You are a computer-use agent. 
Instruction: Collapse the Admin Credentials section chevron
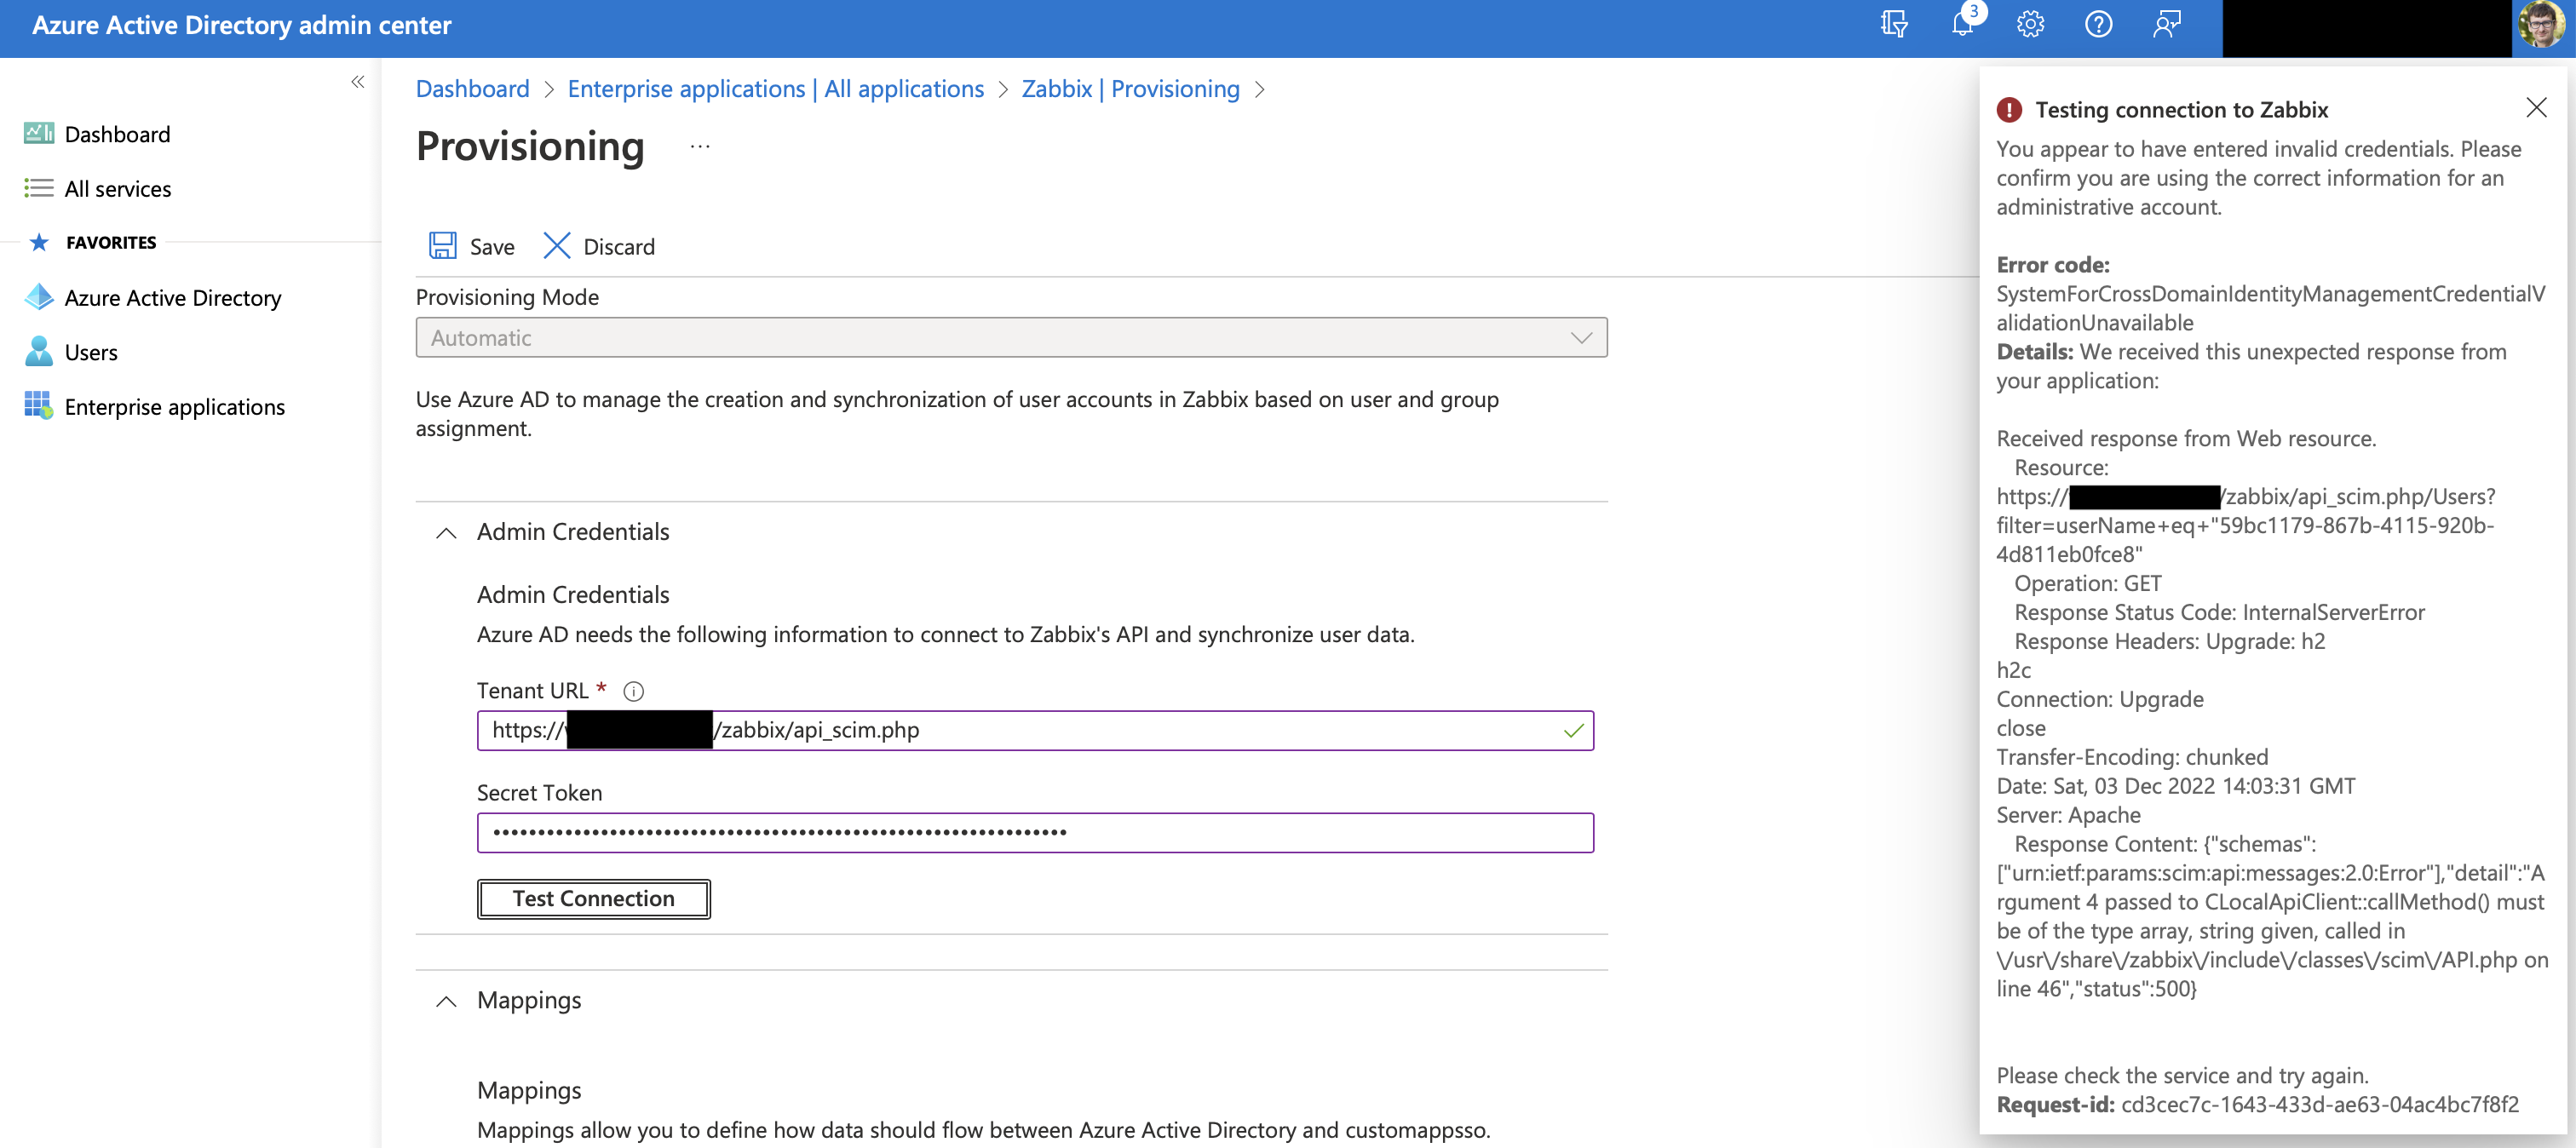coord(446,533)
